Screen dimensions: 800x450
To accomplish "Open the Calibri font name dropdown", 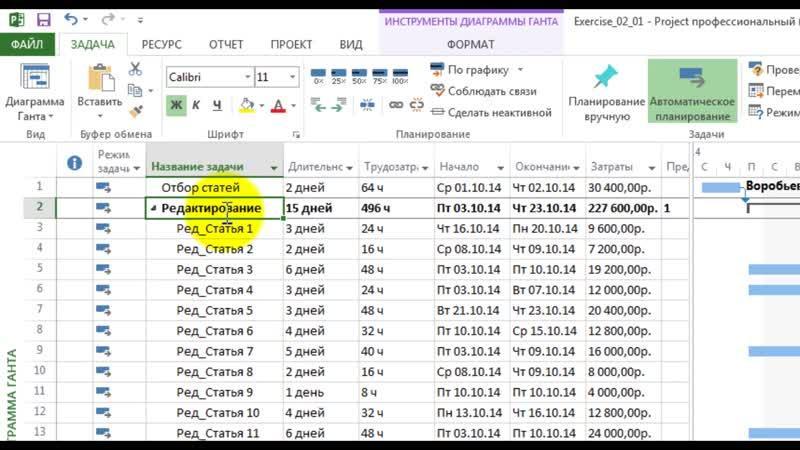I will coord(208,77).
